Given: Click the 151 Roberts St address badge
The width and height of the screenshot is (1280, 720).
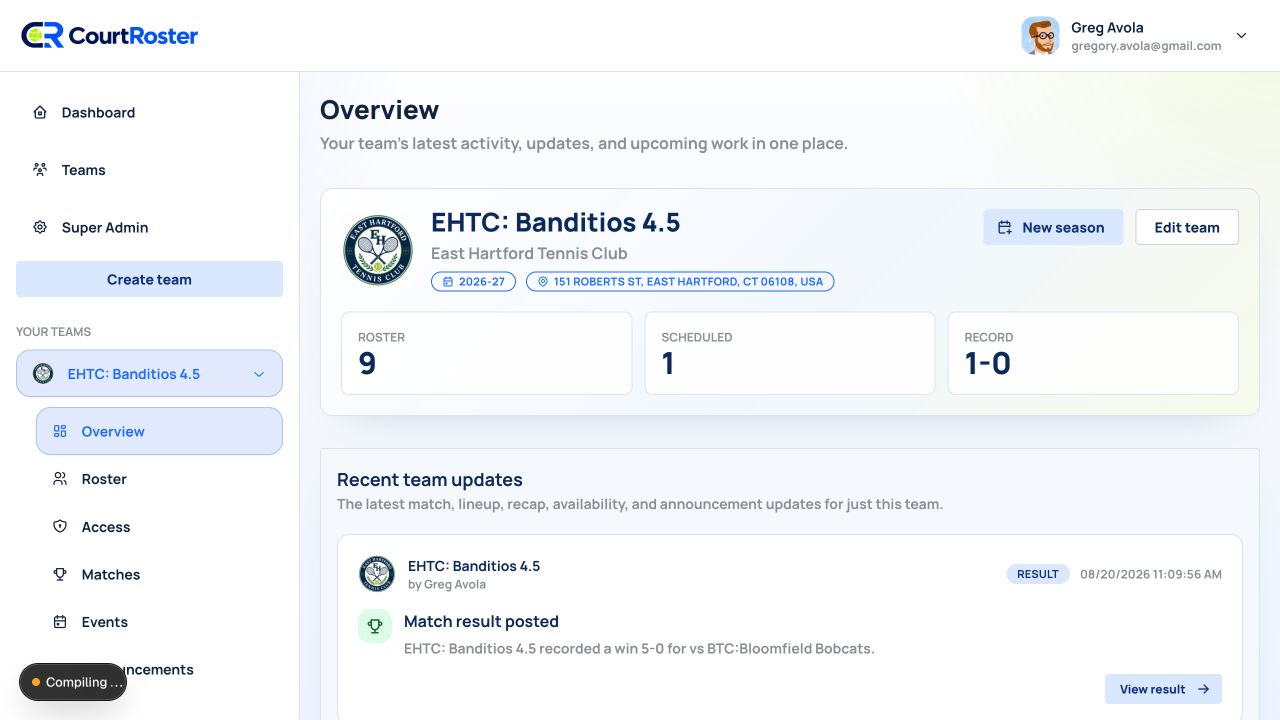Looking at the screenshot, I should click(680, 282).
